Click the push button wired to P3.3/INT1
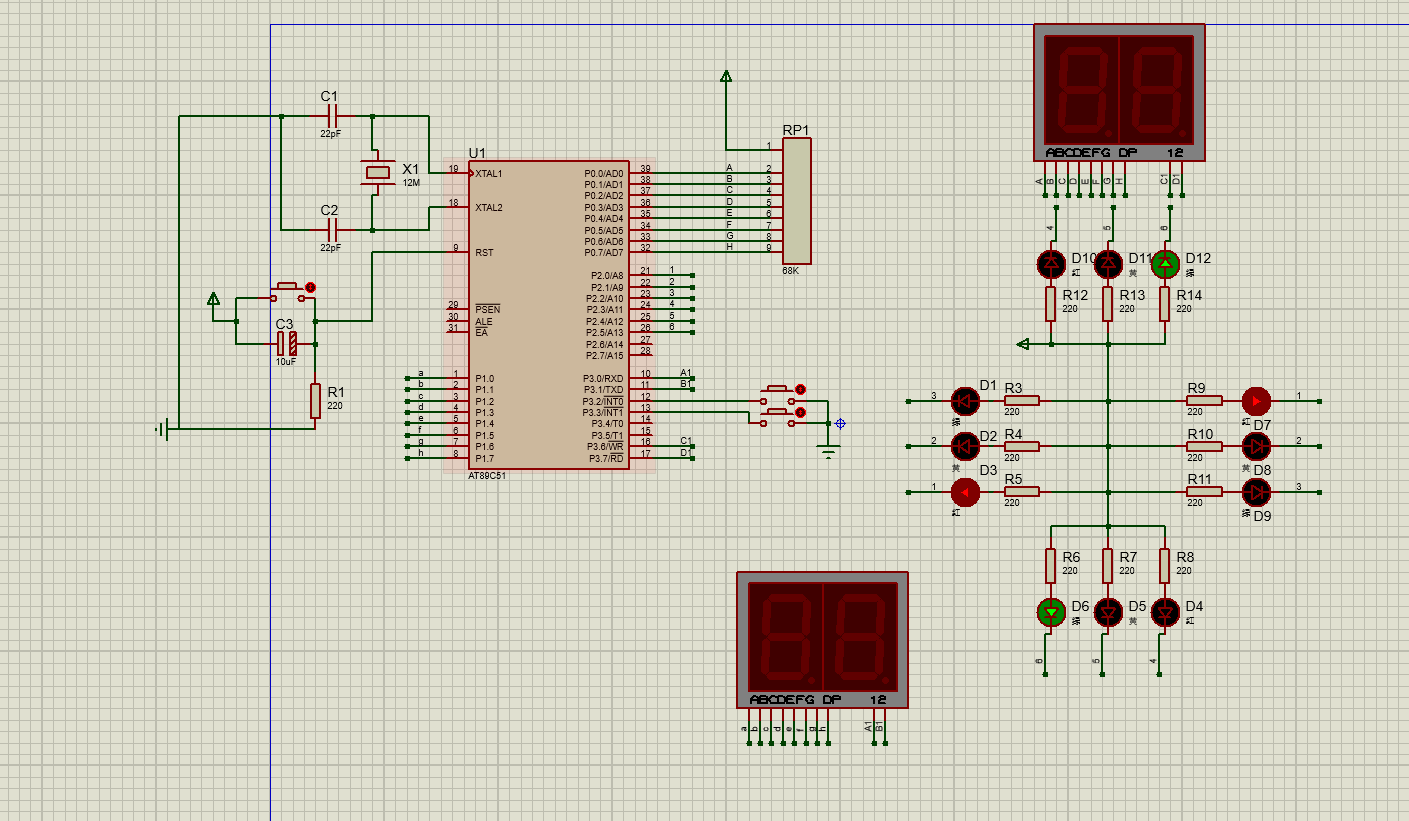 (x=776, y=417)
